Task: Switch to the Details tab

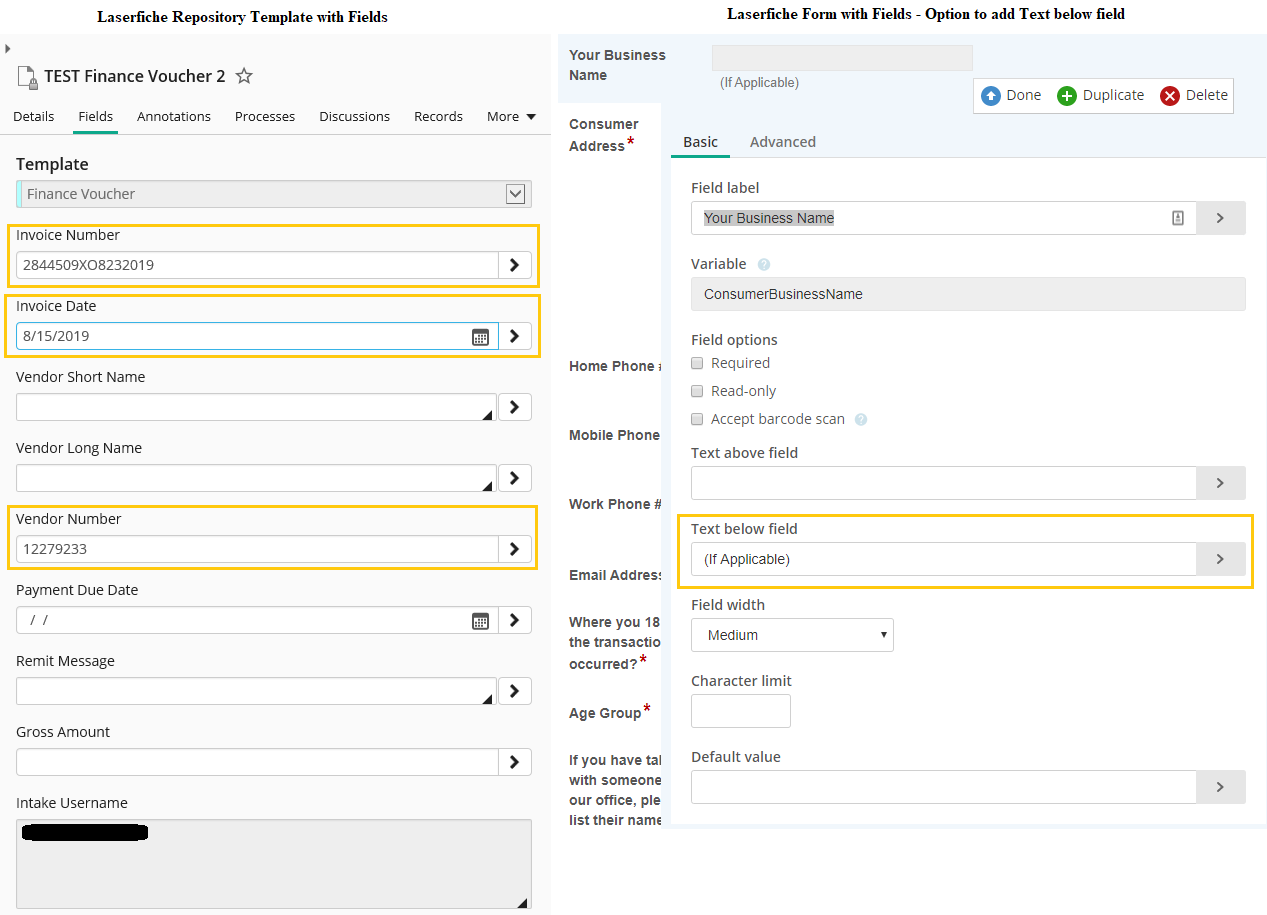Action: 34,116
